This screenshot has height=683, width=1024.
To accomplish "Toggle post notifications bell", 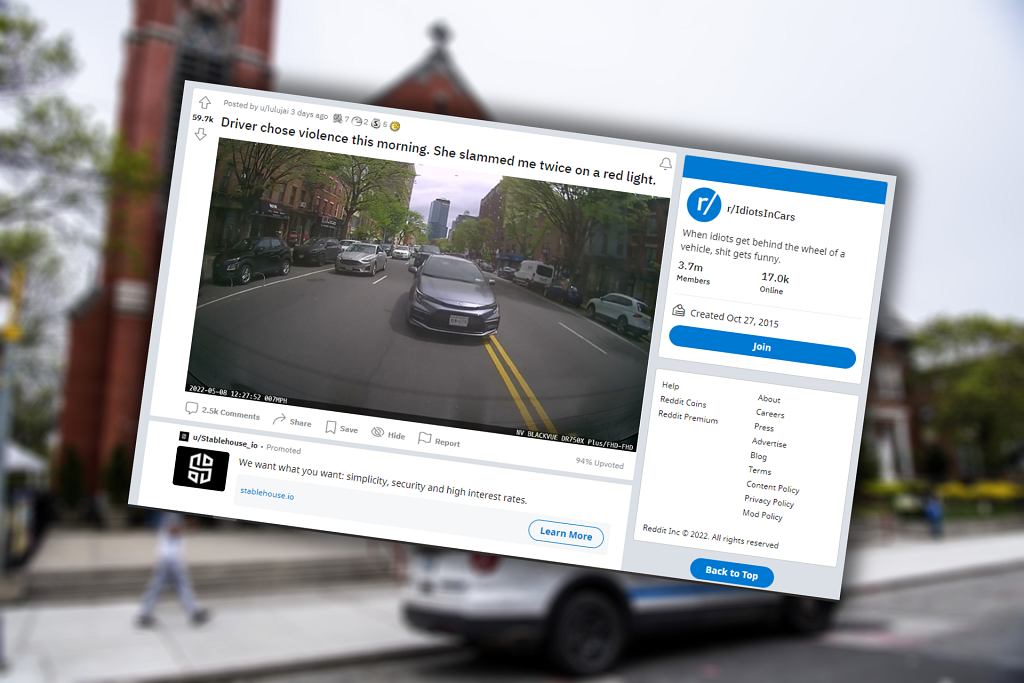I will pyautogui.click(x=665, y=163).
